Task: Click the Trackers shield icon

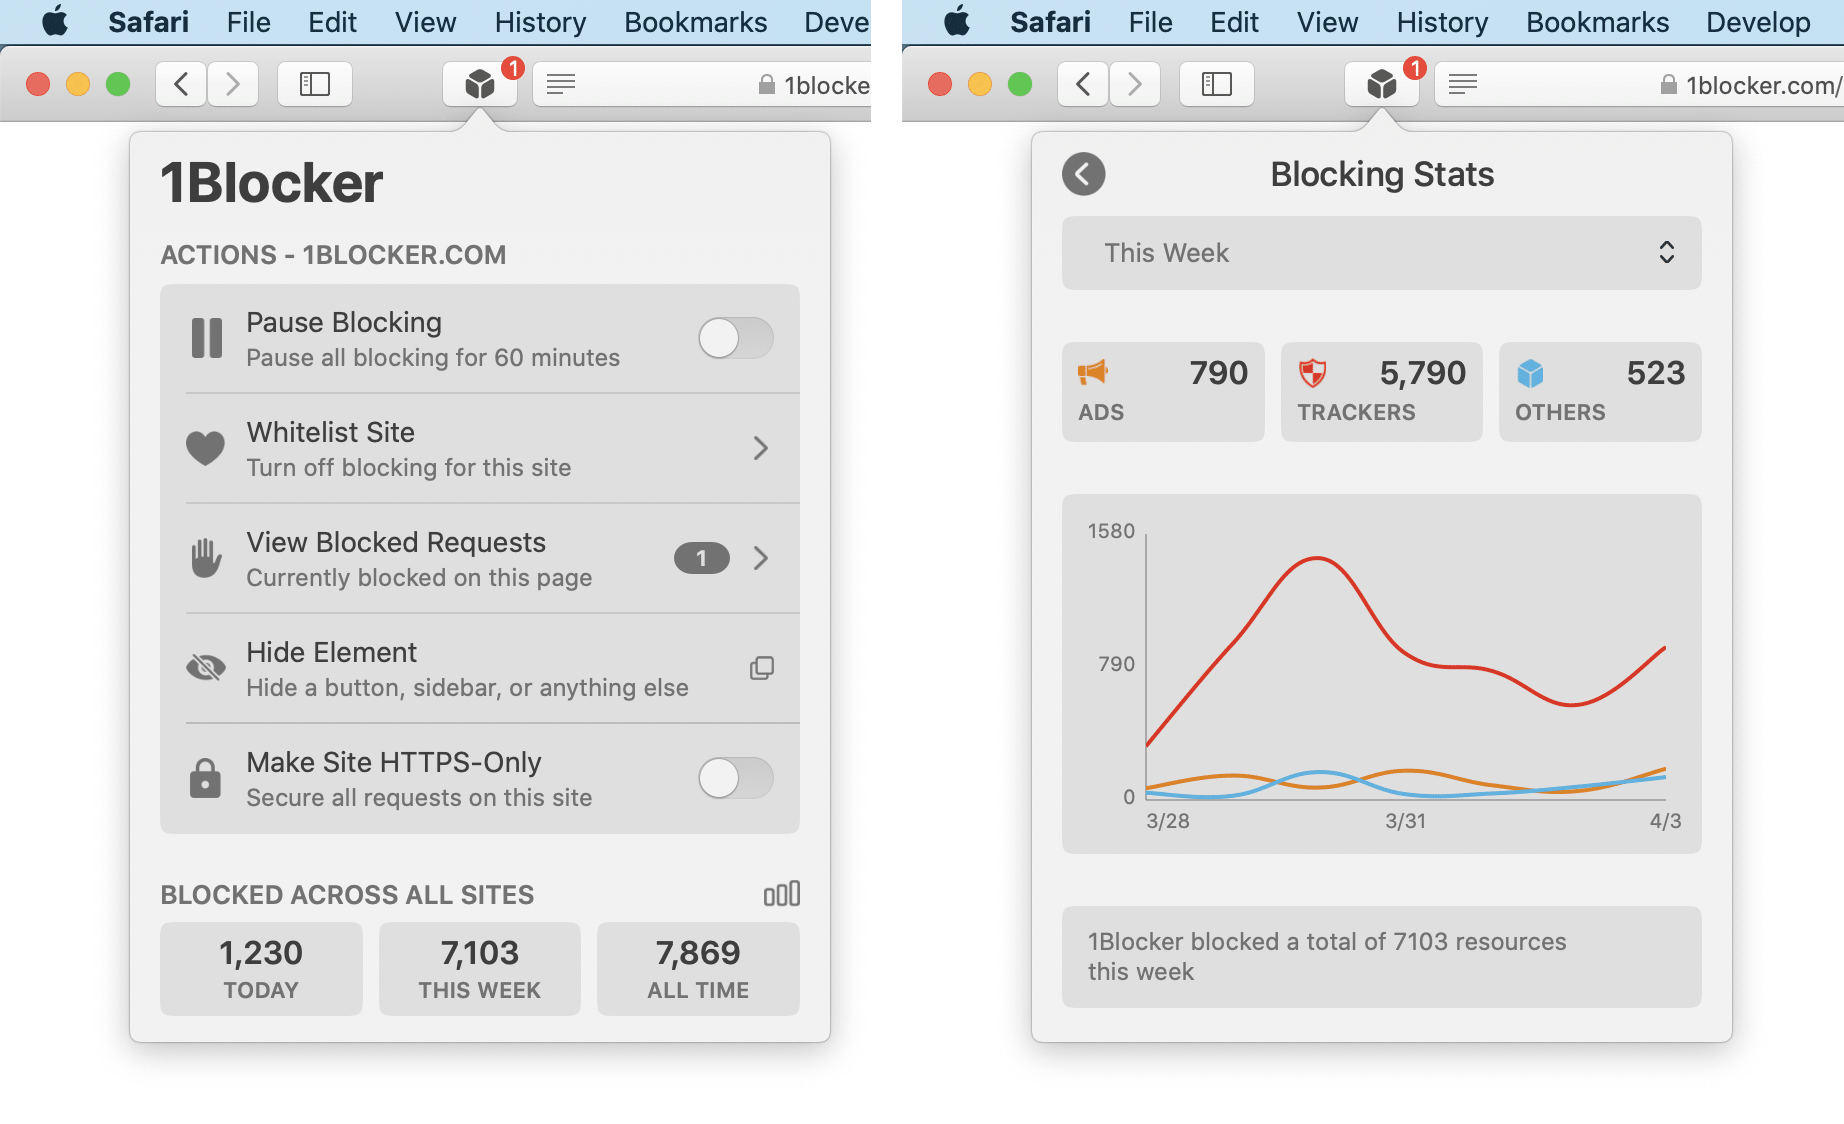Action: (1312, 374)
